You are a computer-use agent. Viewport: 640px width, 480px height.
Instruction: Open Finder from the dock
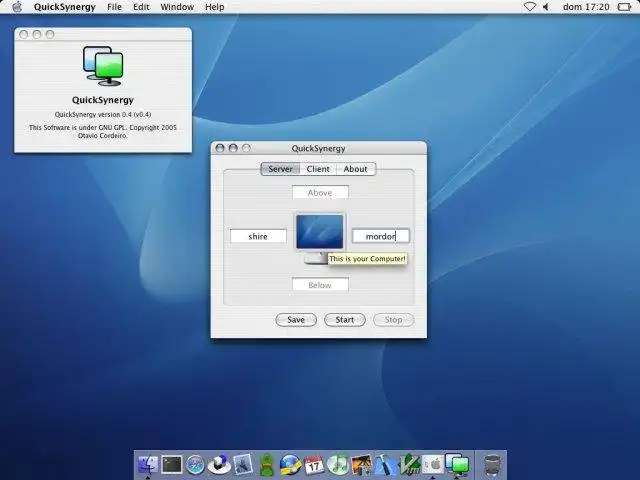click(x=148, y=464)
